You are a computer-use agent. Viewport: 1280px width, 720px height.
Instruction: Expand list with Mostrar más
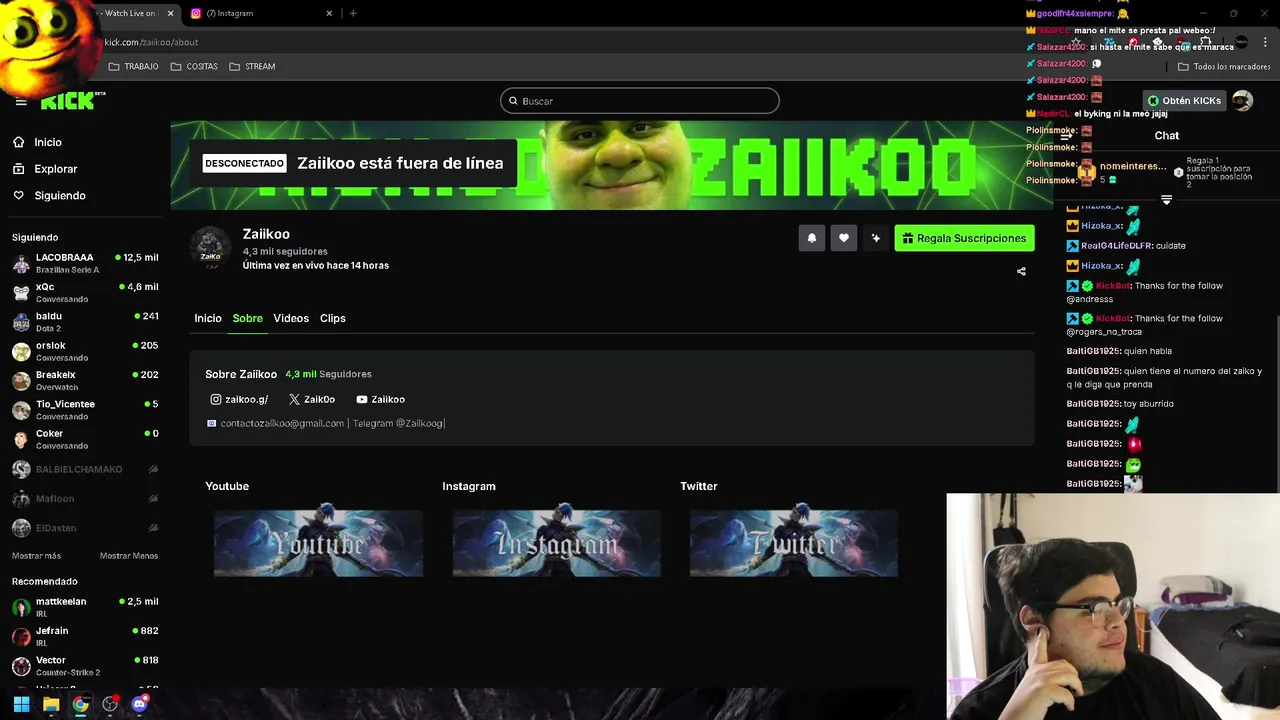pyautogui.click(x=36, y=556)
